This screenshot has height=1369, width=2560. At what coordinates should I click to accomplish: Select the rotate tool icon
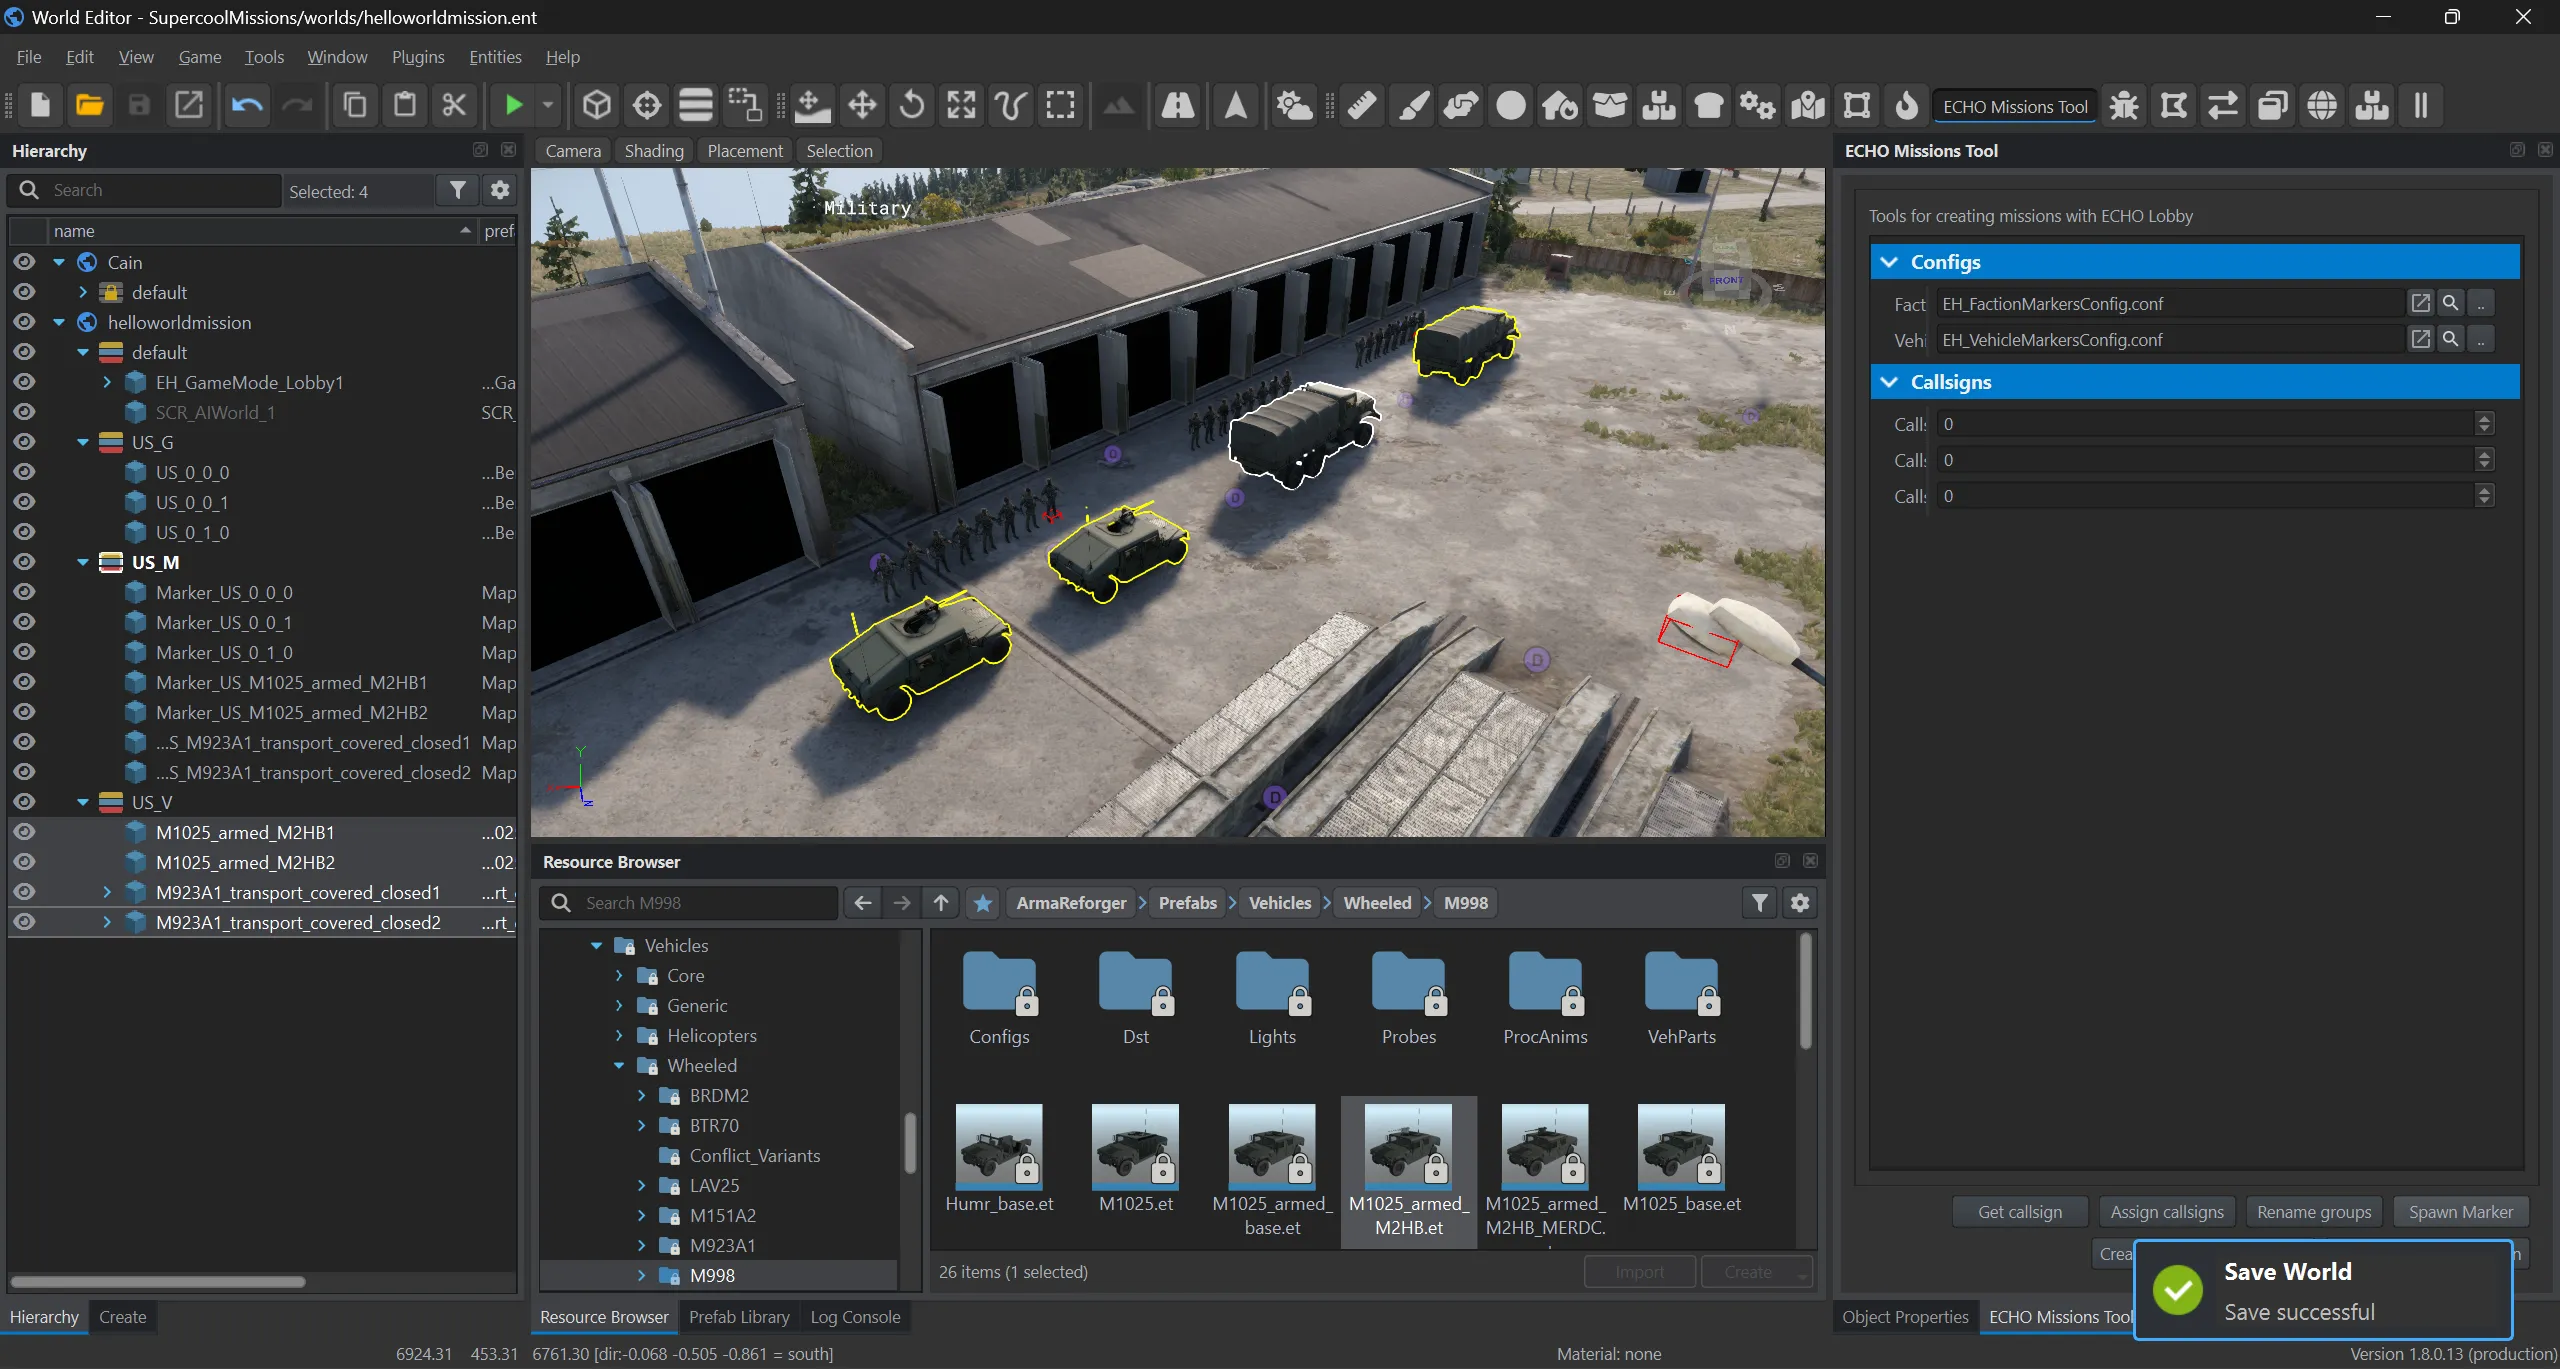click(912, 105)
